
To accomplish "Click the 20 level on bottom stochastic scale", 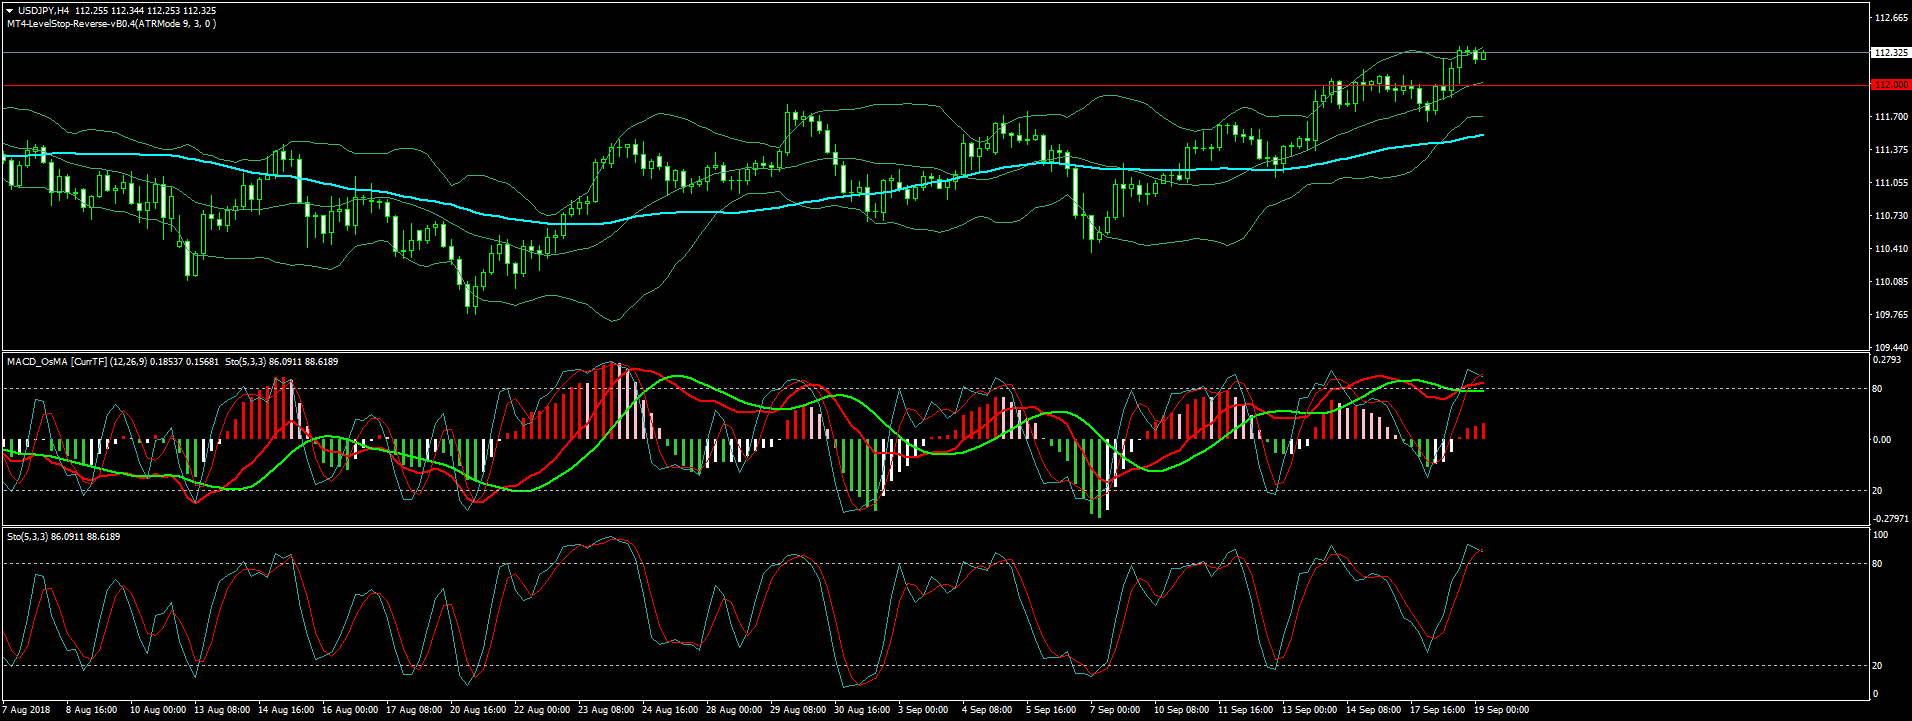I will tap(1878, 666).
